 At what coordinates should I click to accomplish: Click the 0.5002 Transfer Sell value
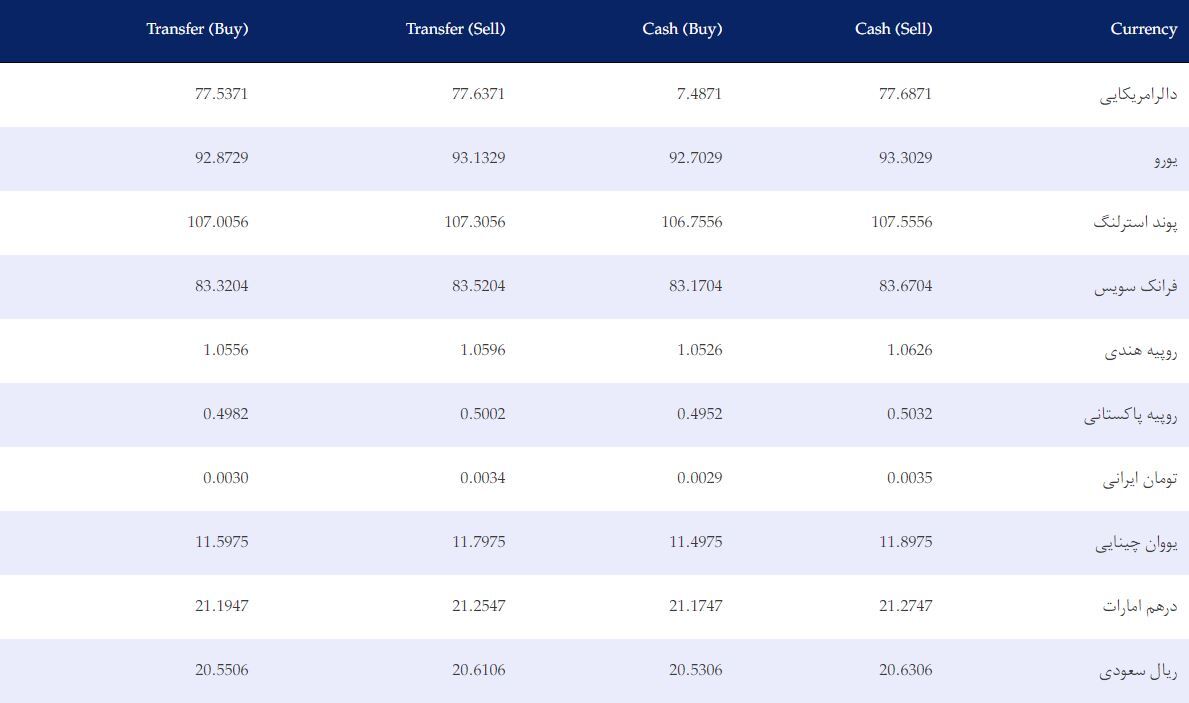pos(482,414)
